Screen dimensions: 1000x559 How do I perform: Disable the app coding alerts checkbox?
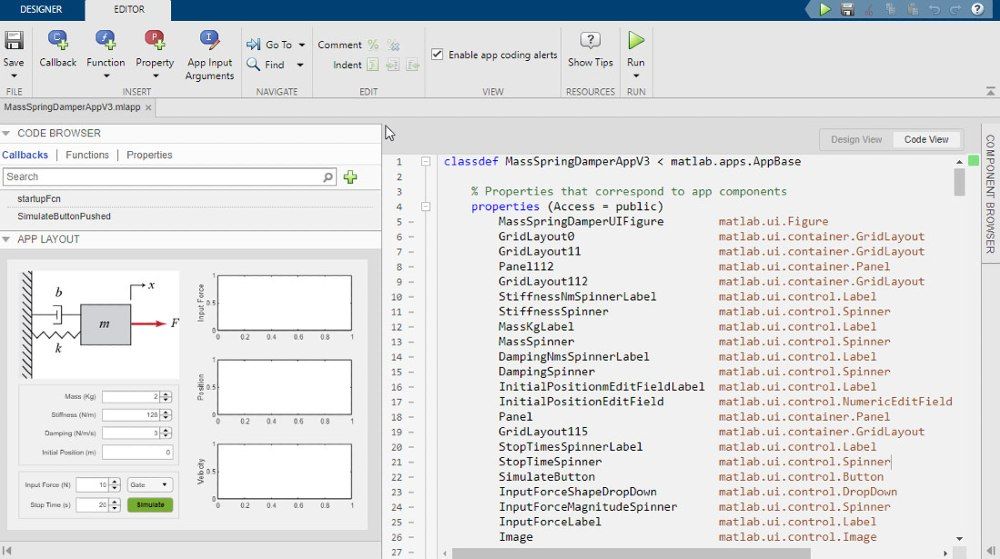(437, 55)
